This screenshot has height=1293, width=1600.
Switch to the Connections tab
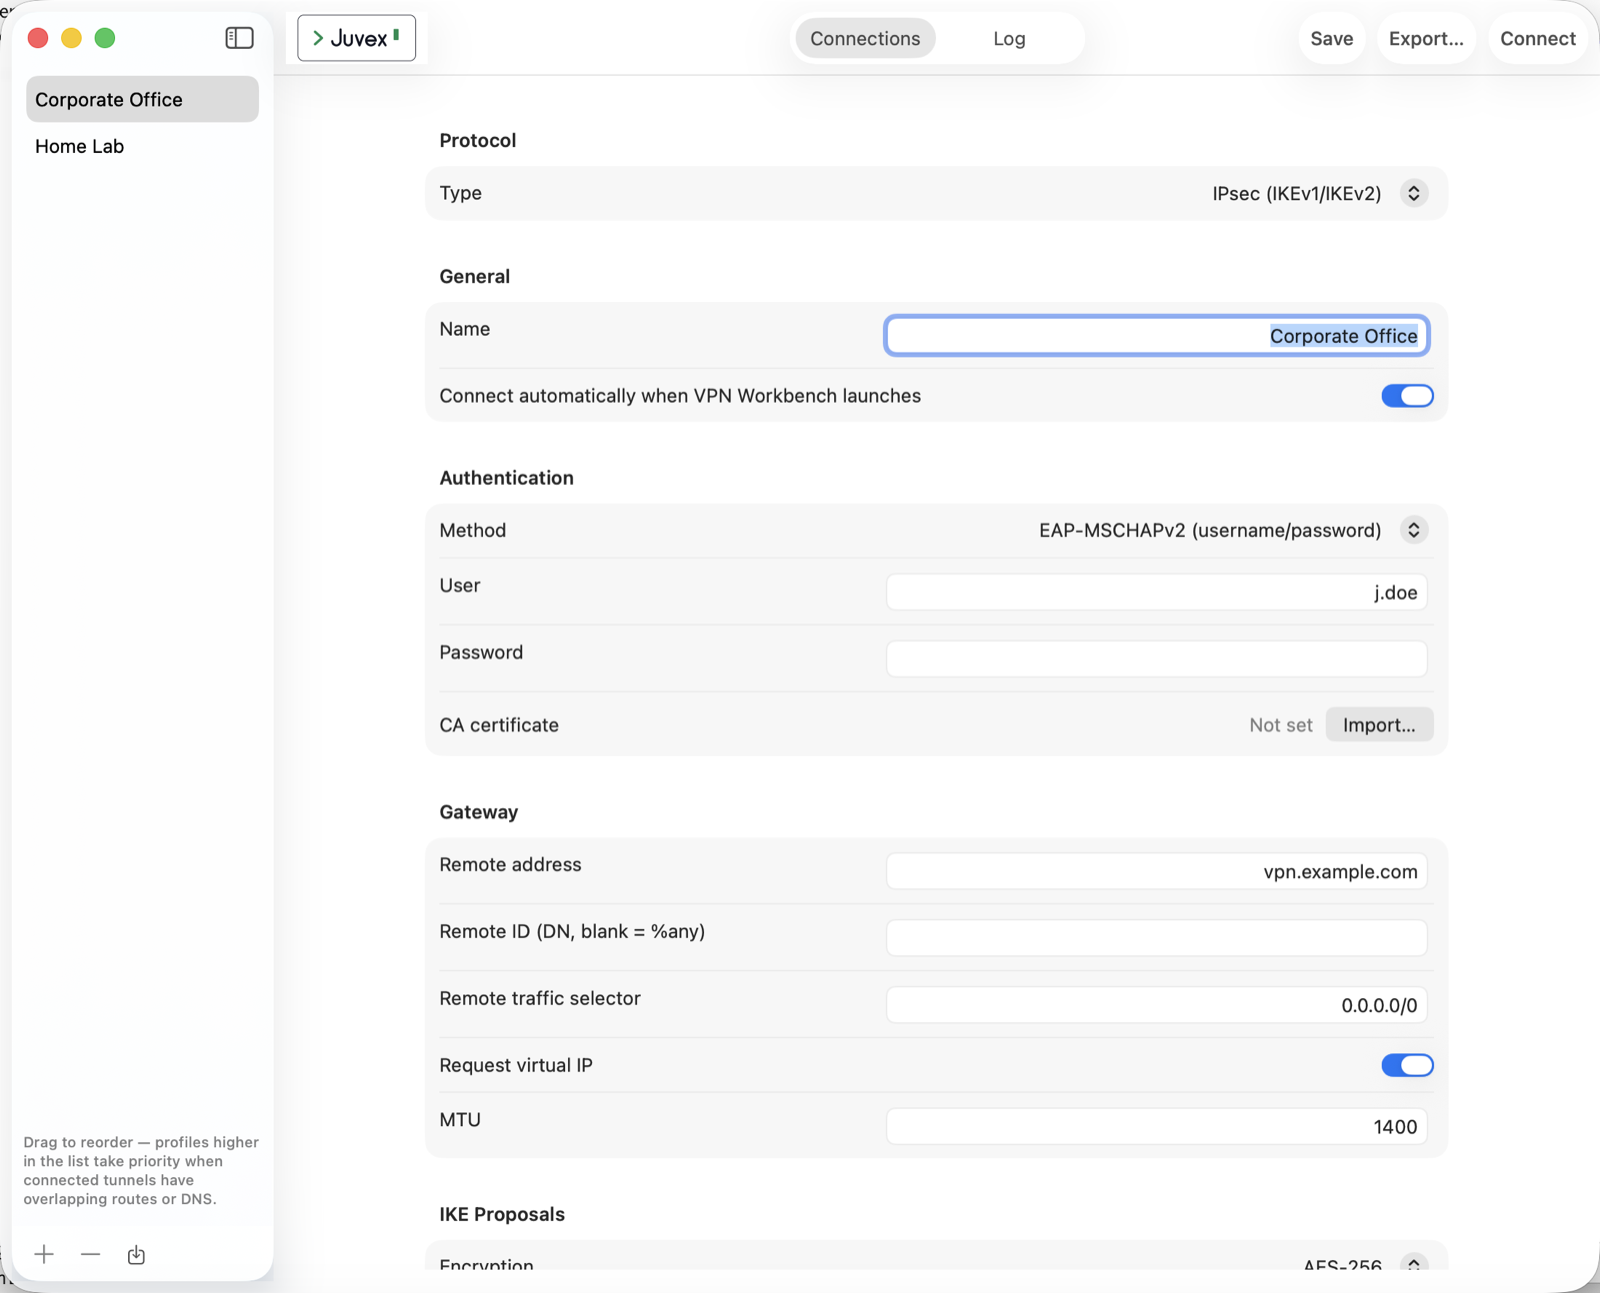tap(865, 38)
